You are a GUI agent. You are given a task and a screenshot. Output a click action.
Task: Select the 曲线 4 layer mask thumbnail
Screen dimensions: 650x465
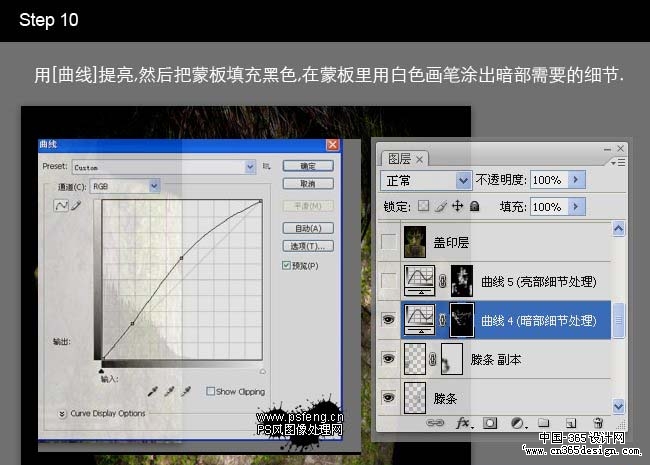coord(462,320)
